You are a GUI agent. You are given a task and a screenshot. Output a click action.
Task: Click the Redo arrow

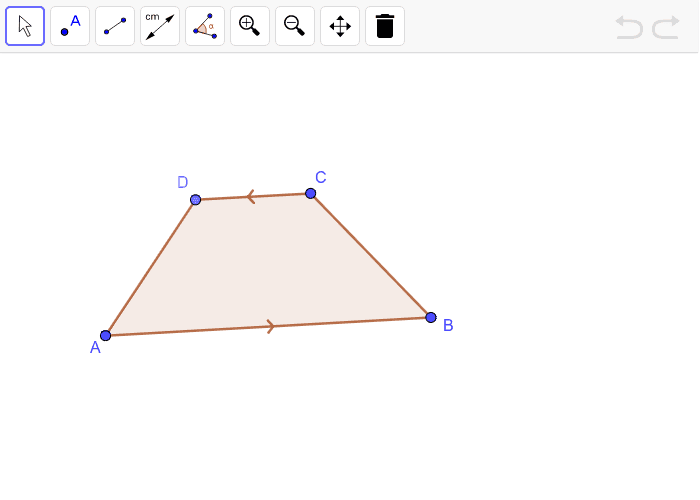tap(666, 27)
